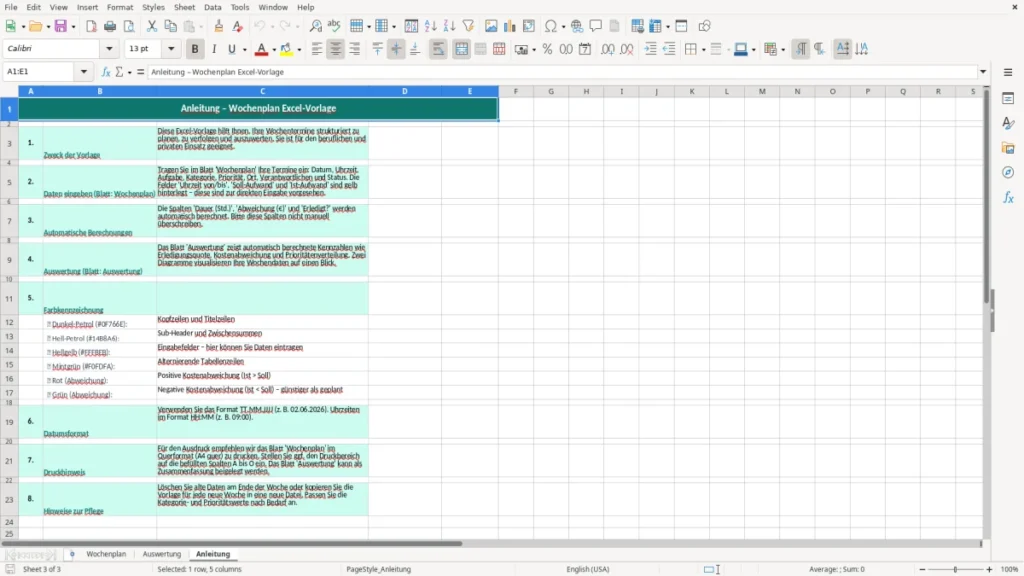
Task: Click the formula input line
Action: point(562,72)
